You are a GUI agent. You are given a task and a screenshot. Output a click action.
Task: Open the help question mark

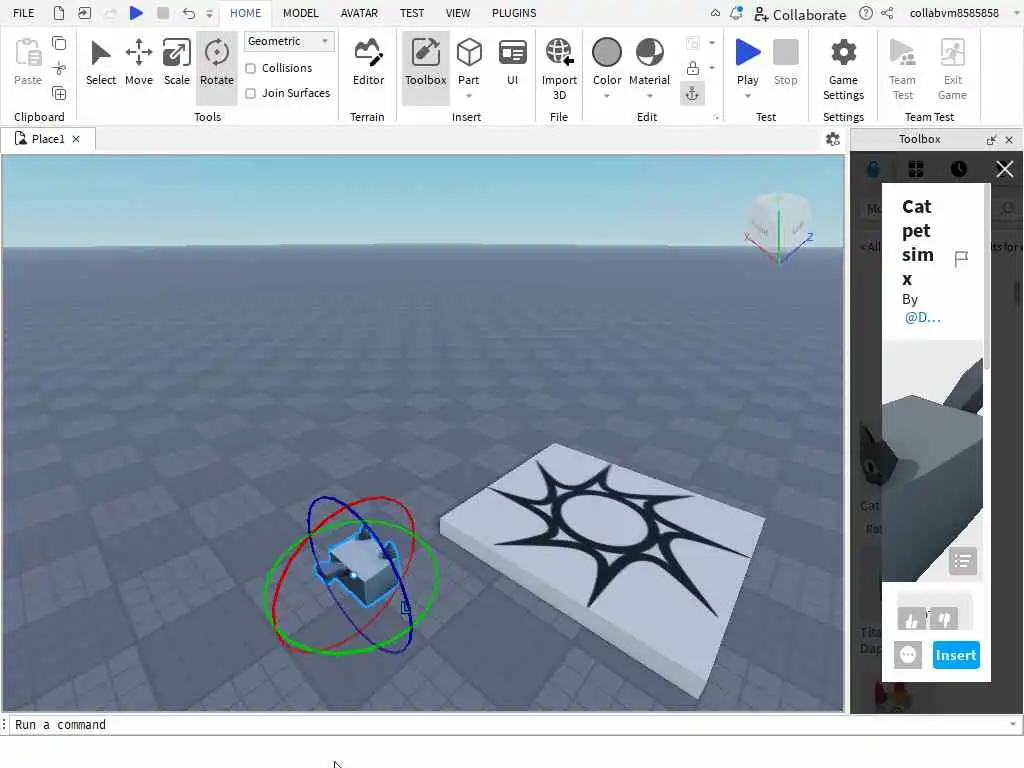[x=865, y=13]
